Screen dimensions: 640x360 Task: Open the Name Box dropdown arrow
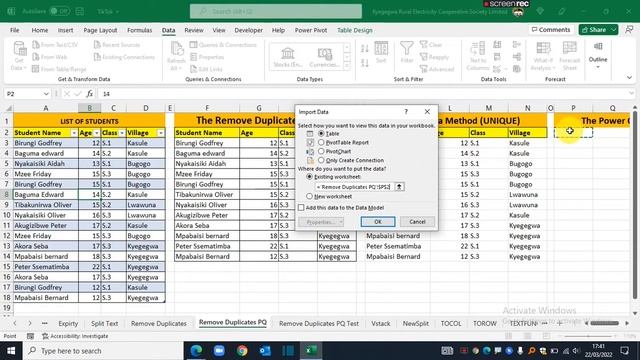tap(46, 94)
